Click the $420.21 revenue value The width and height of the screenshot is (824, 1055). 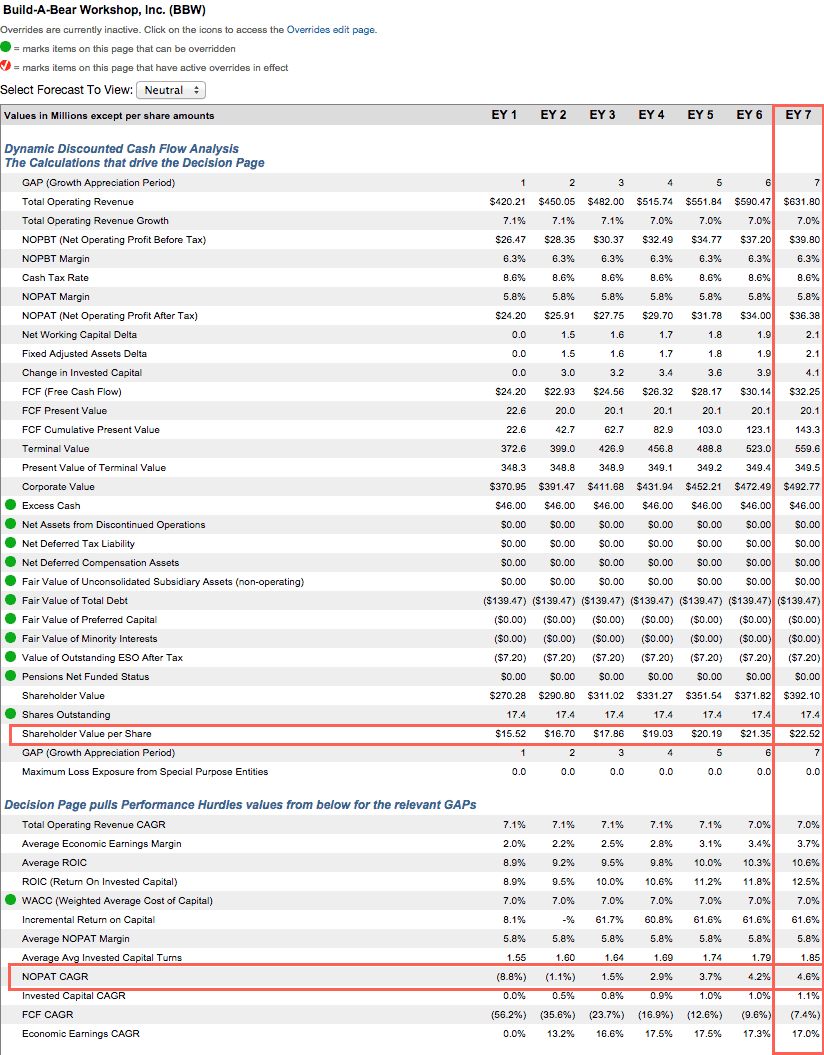tap(508, 202)
